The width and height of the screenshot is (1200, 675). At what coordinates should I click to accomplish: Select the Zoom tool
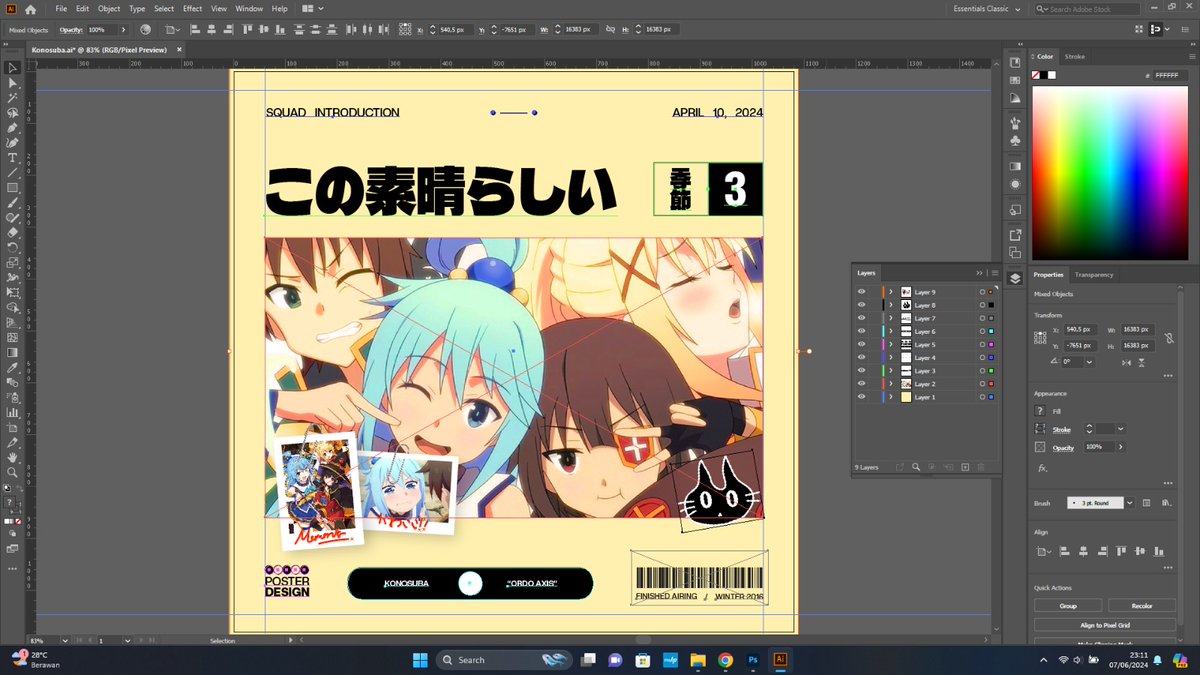tap(13, 472)
